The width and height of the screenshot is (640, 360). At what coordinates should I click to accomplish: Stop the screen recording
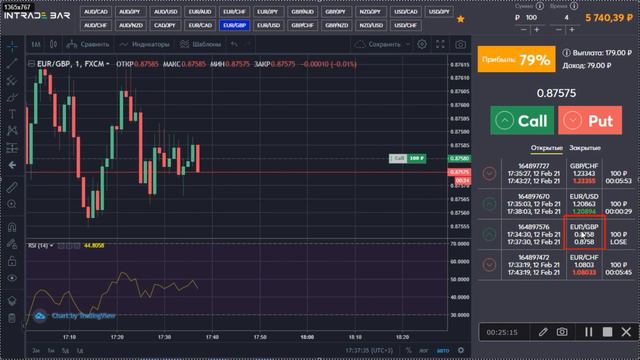click(x=607, y=332)
